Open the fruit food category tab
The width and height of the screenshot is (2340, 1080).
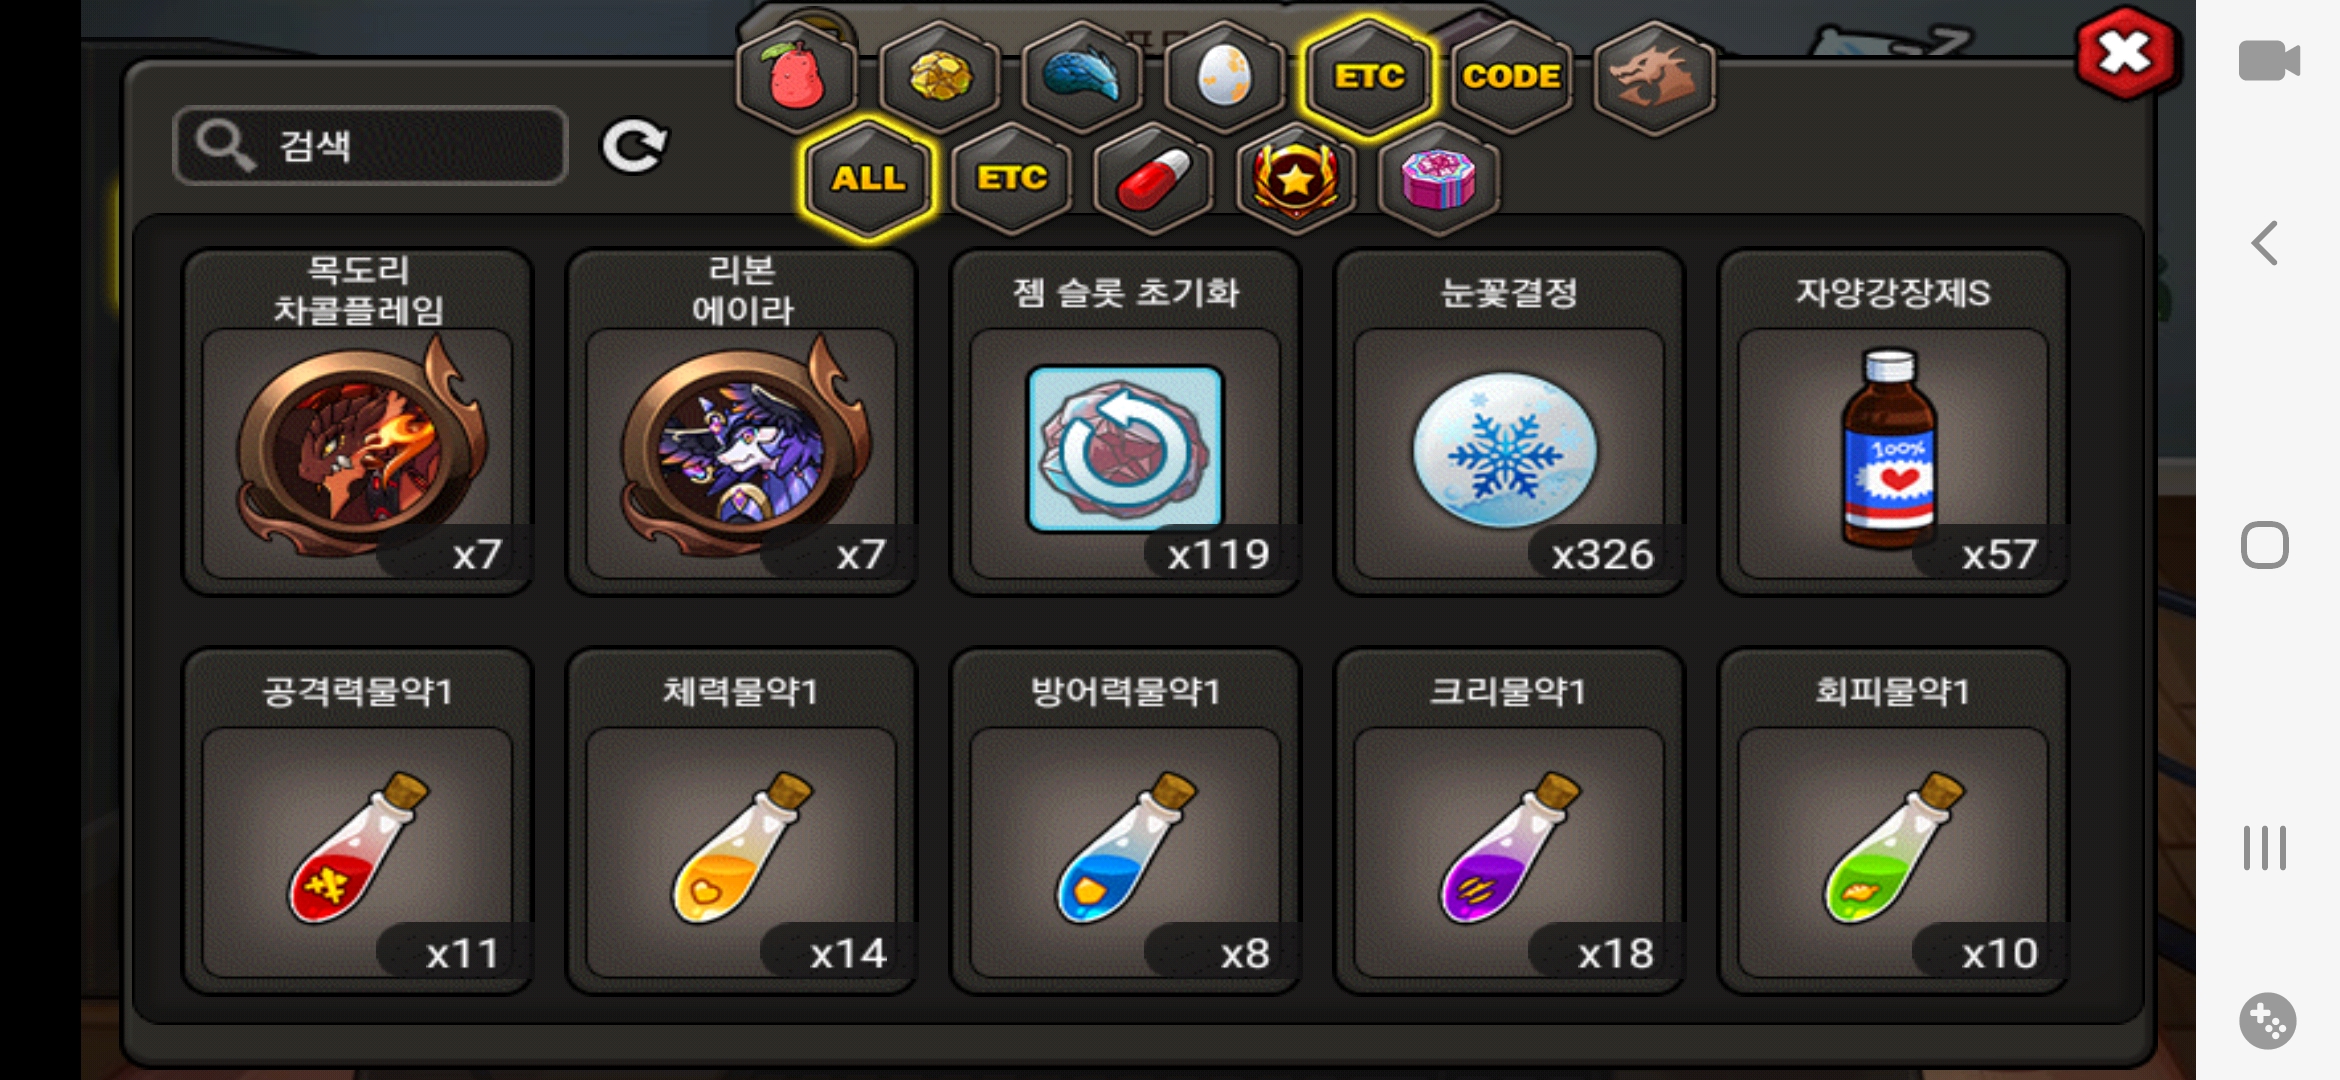(x=797, y=77)
